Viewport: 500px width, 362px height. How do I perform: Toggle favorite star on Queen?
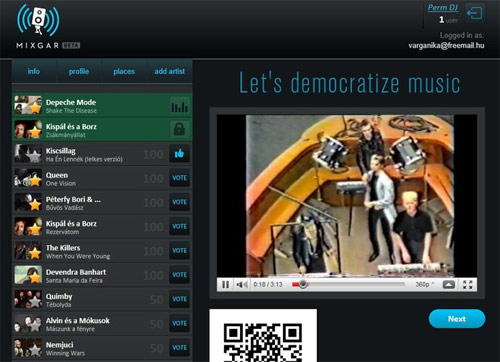[35, 181]
